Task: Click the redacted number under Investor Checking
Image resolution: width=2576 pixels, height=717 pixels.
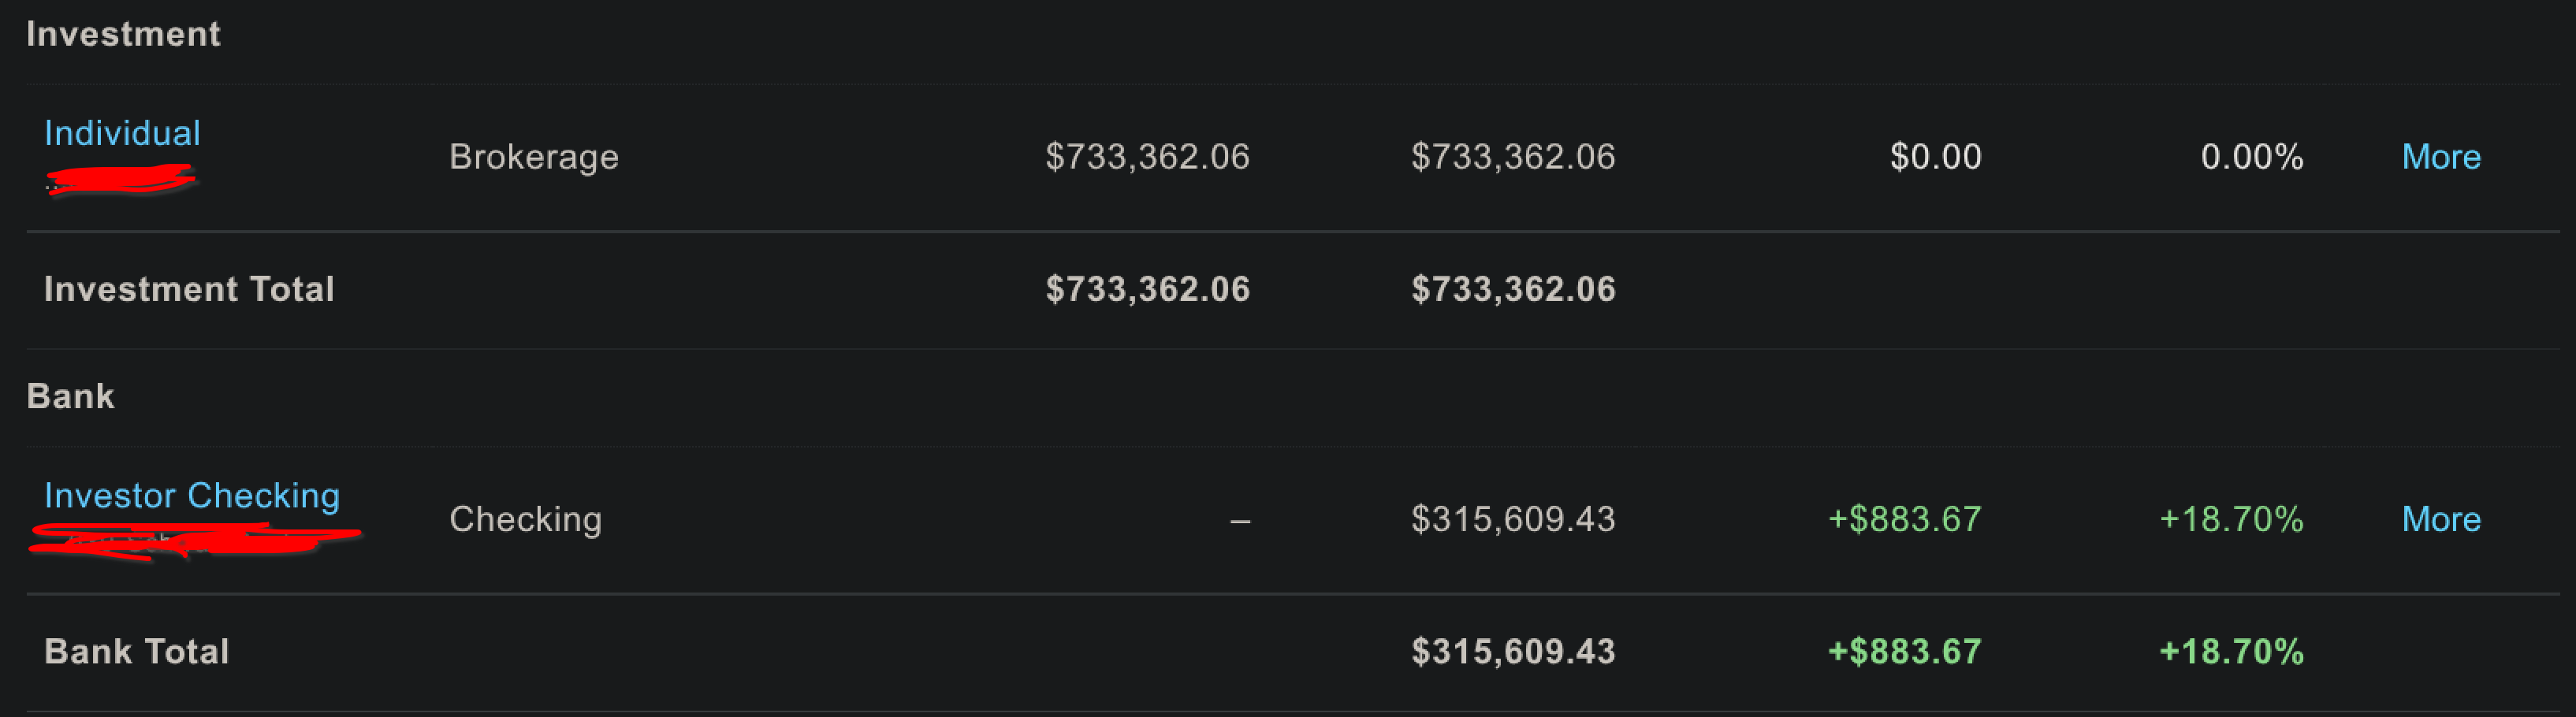Action: click(195, 541)
